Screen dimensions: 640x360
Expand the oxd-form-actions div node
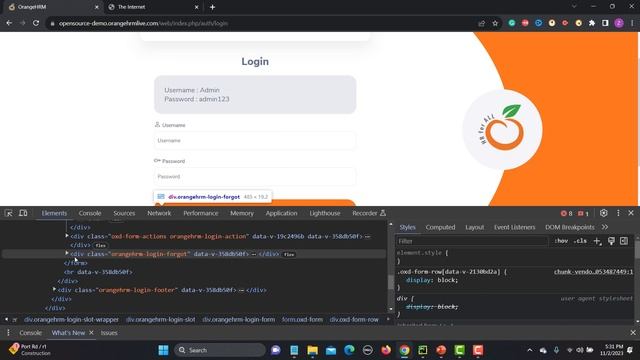click(x=67, y=236)
